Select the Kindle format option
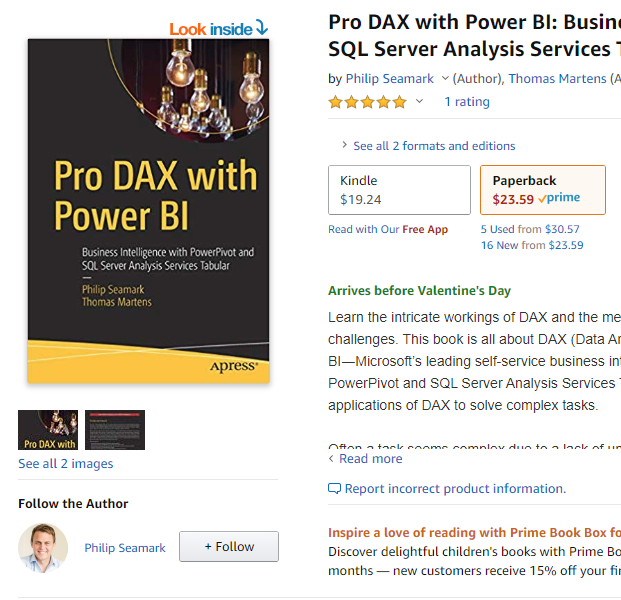Image resolution: width=621 pixels, height=600 pixels. coord(399,190)
